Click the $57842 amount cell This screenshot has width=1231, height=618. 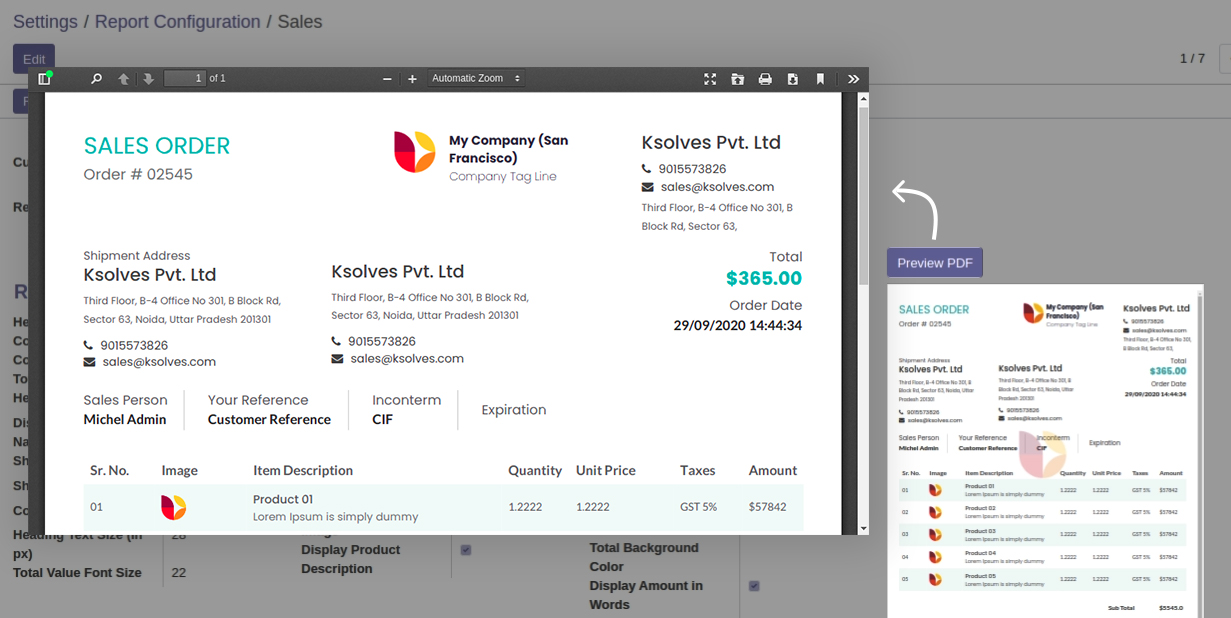tap(767, 507)
